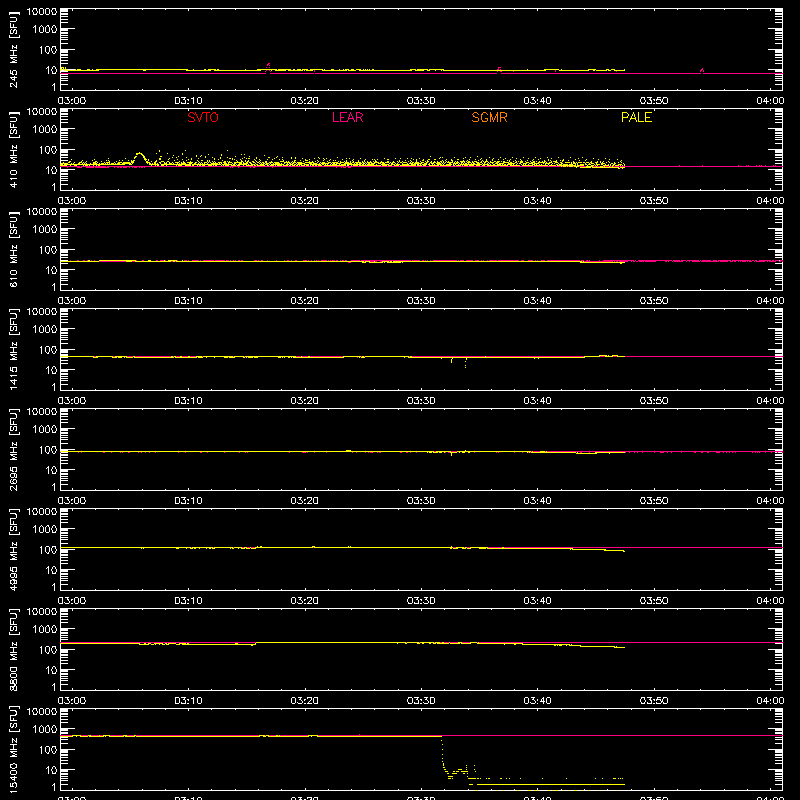
Task: Click the red SVTO station label
Action: click(203, 117)
